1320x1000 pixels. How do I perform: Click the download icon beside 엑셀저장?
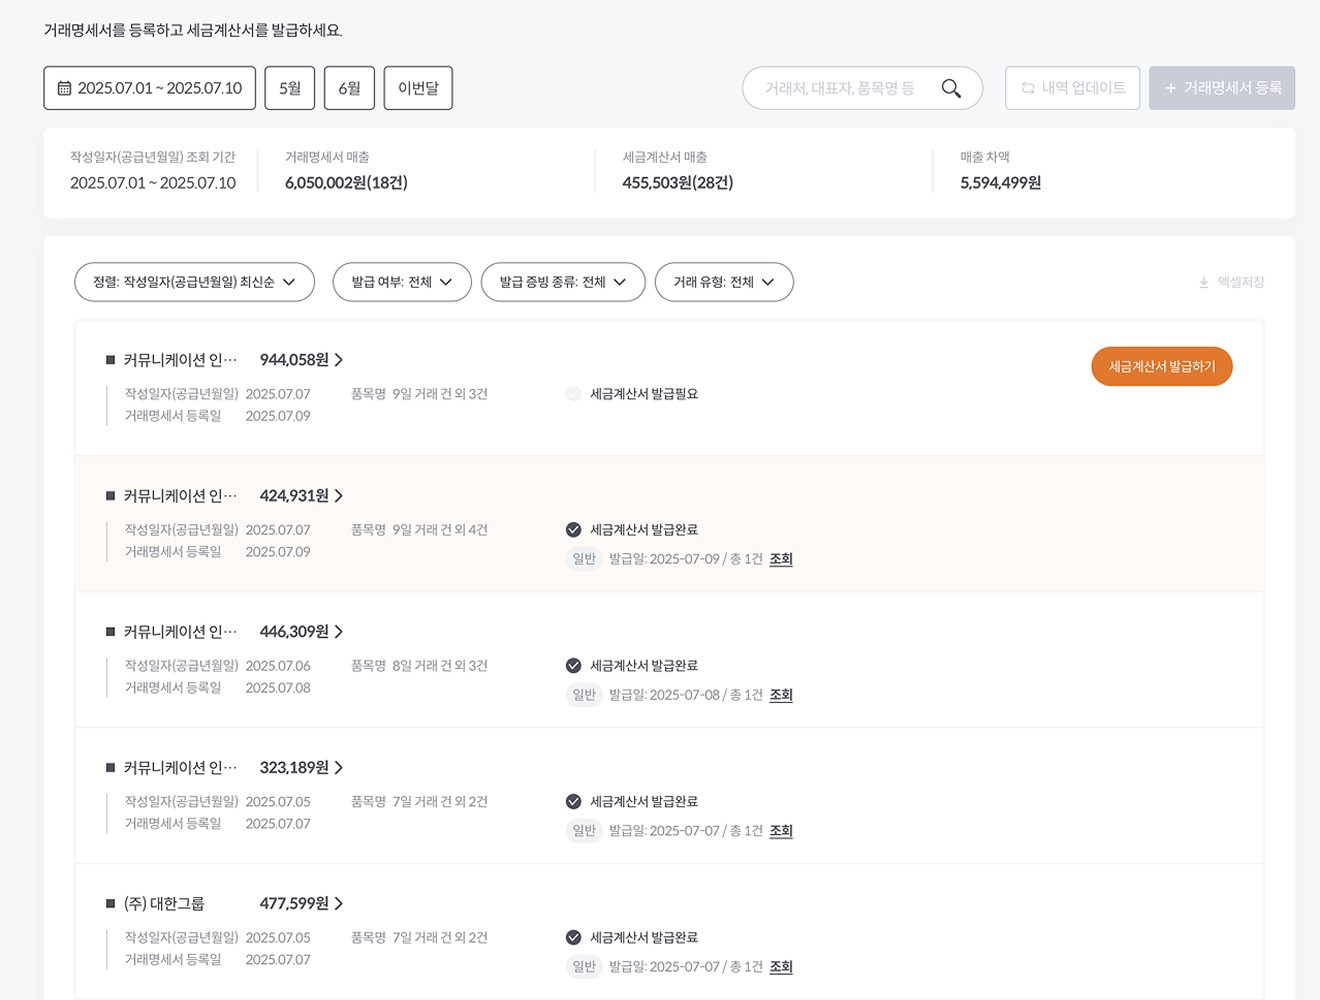(x=1204, y=282)
